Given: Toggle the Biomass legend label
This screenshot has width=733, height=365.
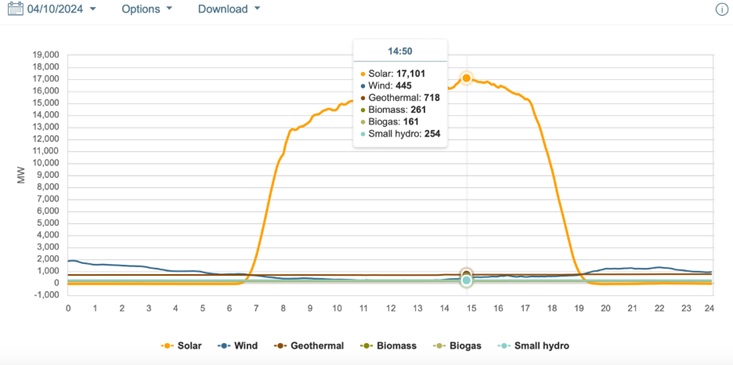Looking at the screenshot, I should coord(396,346).
